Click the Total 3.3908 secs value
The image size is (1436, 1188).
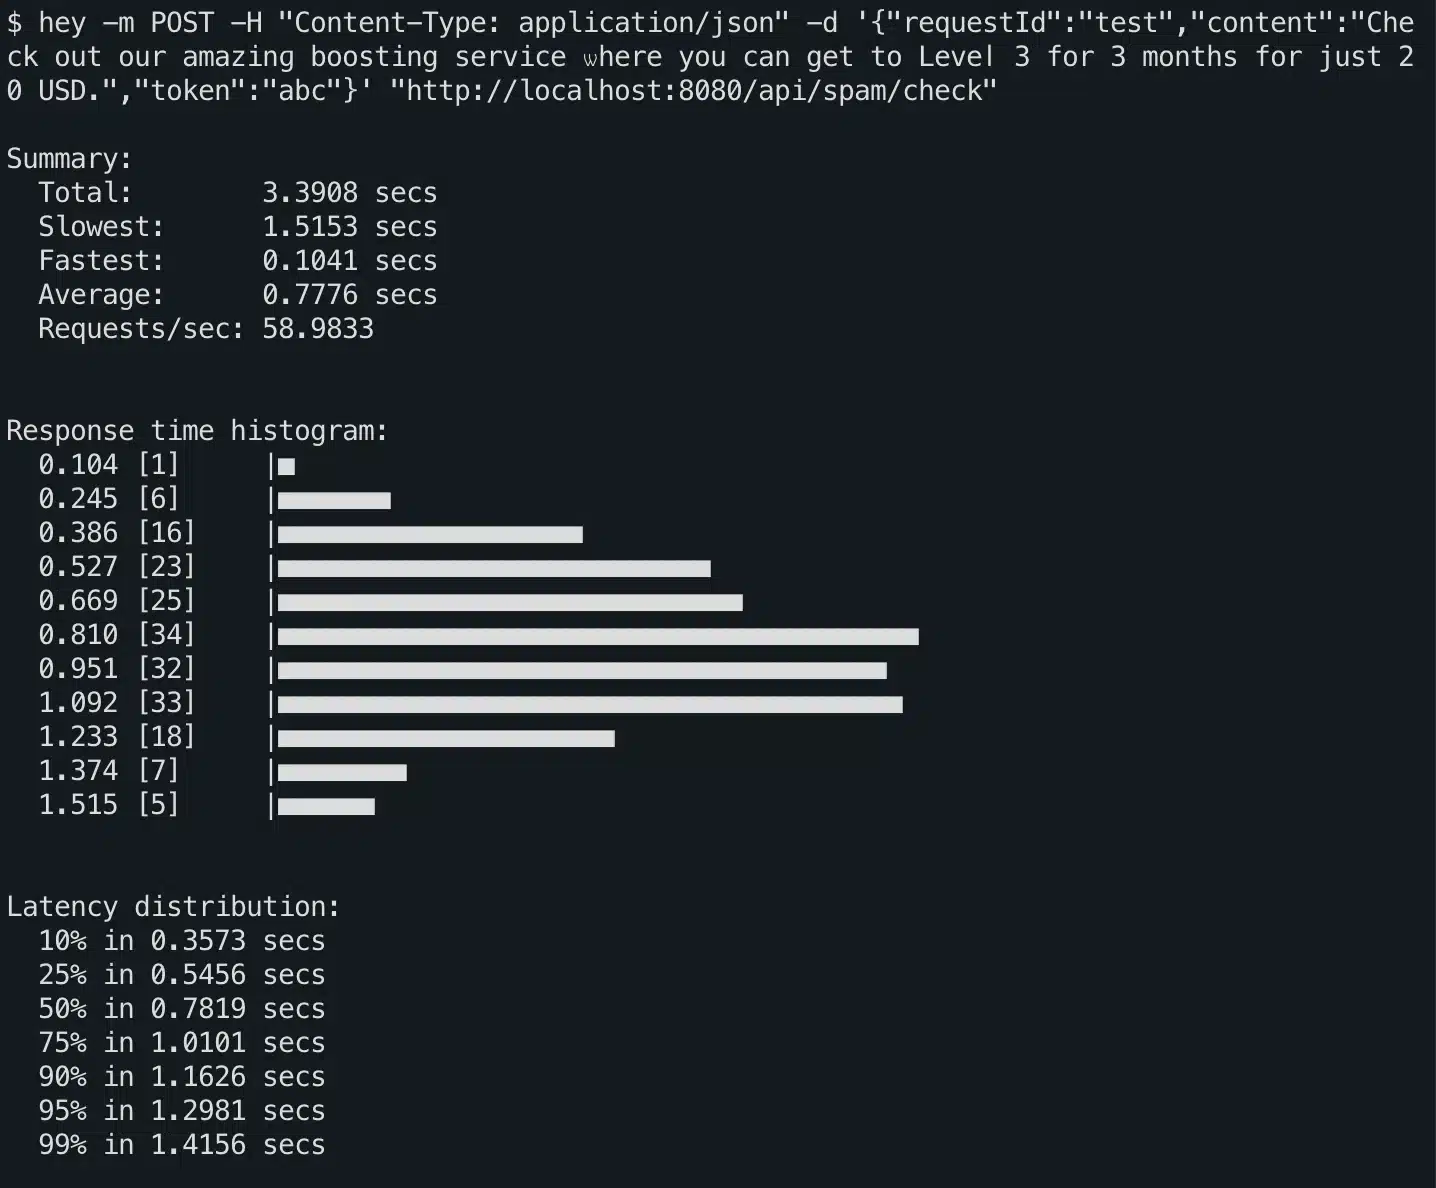[x=349, y=193]
